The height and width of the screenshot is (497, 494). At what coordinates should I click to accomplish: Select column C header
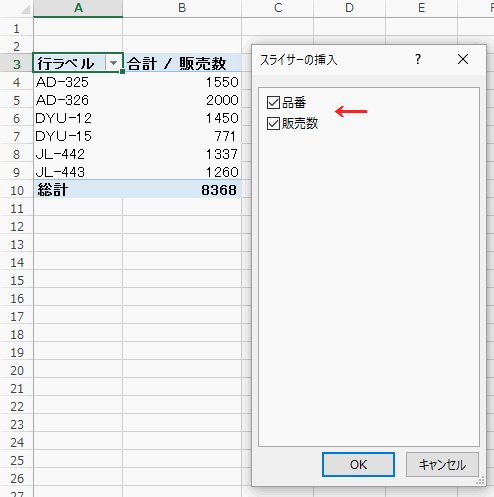coord(278,8)
